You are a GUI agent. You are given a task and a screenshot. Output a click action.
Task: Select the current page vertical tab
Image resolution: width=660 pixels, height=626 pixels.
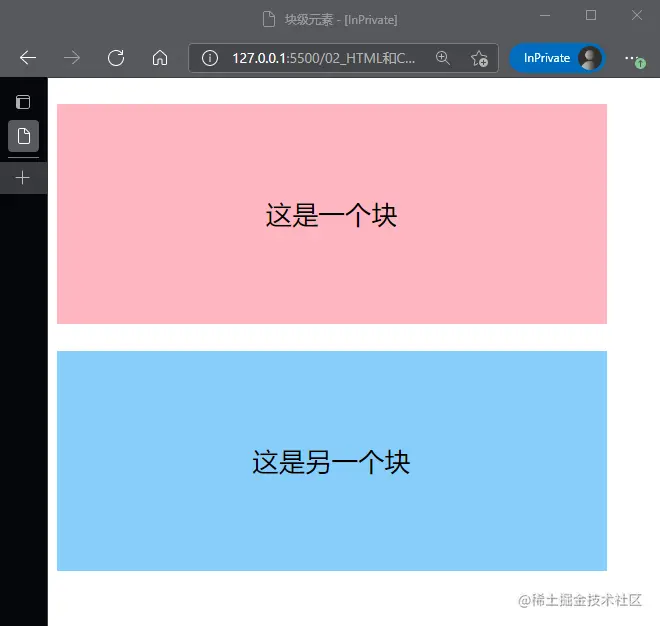pos(24,136)
